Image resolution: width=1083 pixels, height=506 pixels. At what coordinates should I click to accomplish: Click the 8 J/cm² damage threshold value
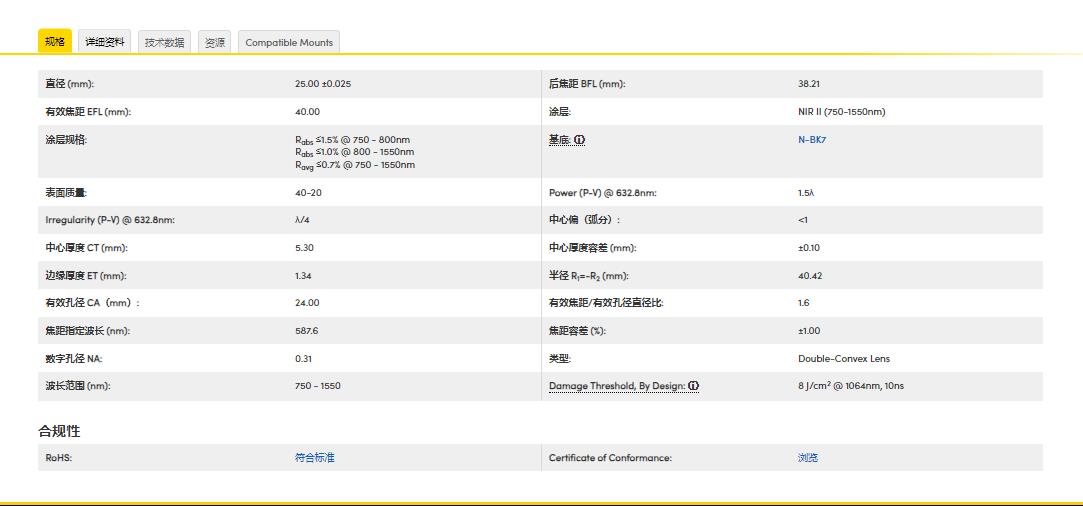tap(850, 386)
